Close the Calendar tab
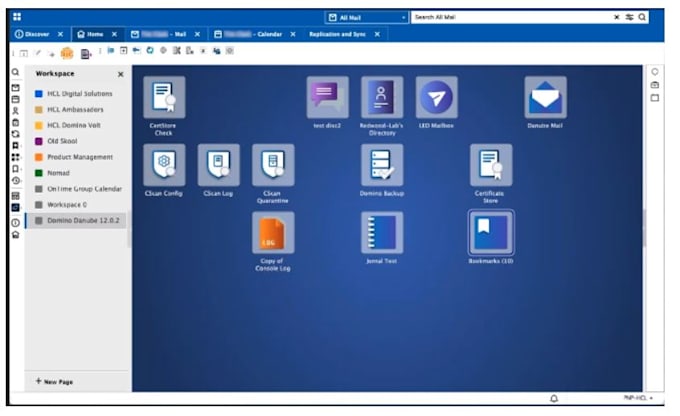Image resolution: width=680 pixels, height=416 pixels. 293,34
